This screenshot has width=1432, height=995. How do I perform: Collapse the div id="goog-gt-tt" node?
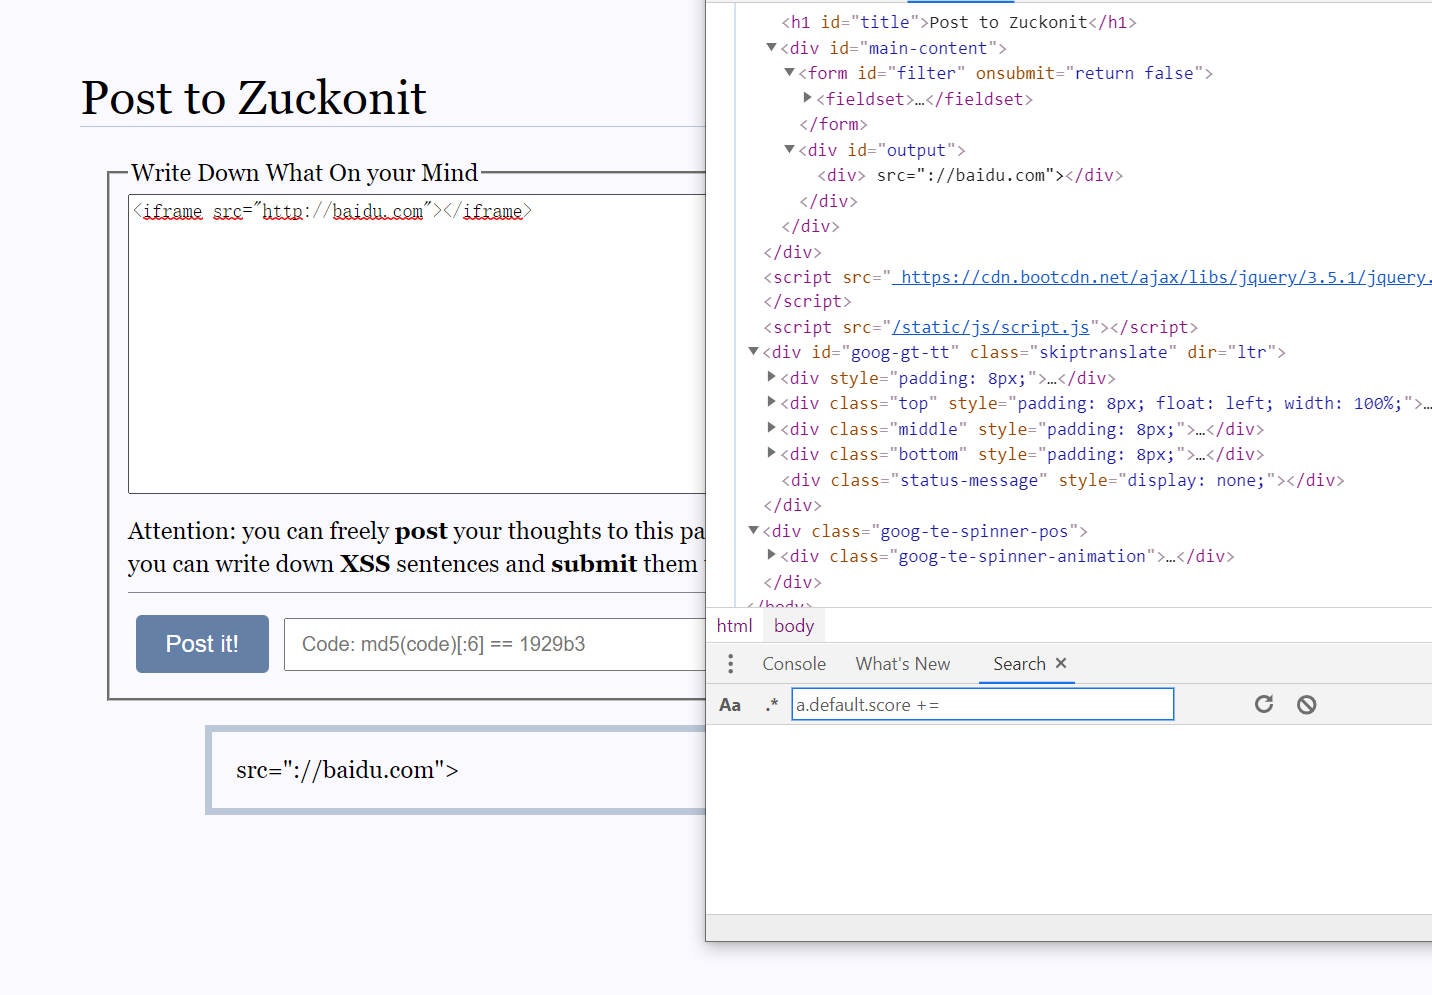tap(753, 351)
